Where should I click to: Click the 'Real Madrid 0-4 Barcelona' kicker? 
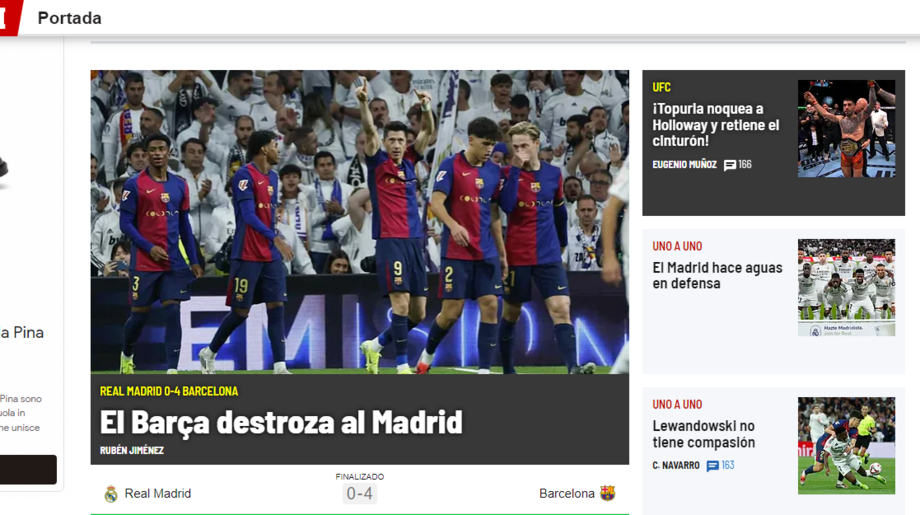click(x=169, y=391)
